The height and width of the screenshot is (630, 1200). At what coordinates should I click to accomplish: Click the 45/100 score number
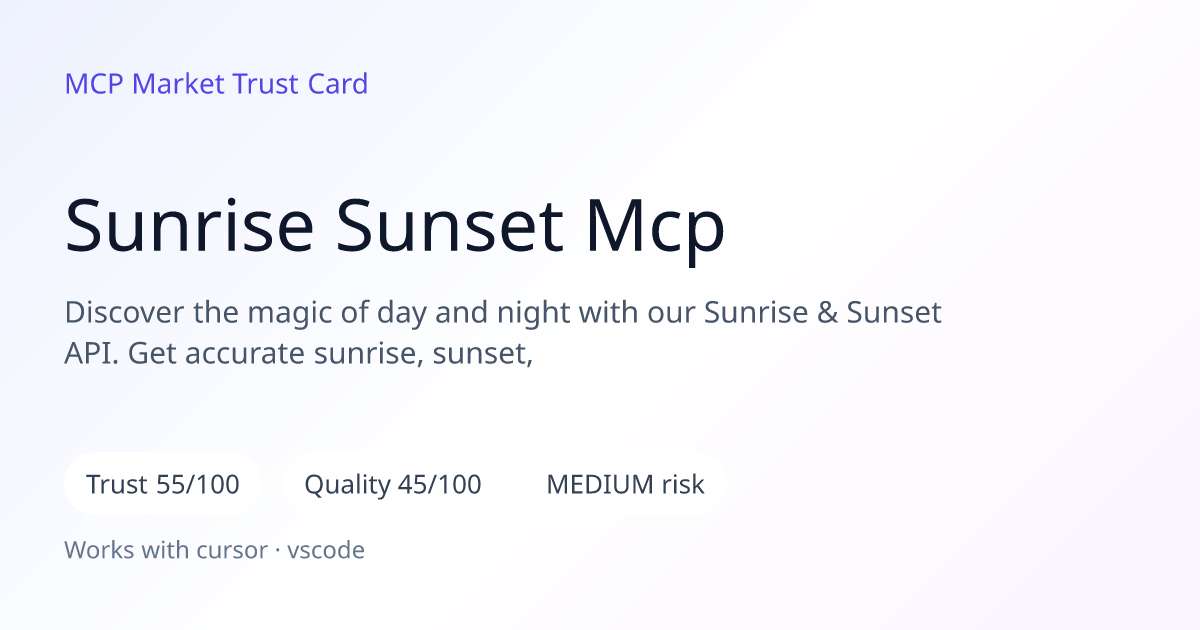pyautogui.click(x=440, y=485)
